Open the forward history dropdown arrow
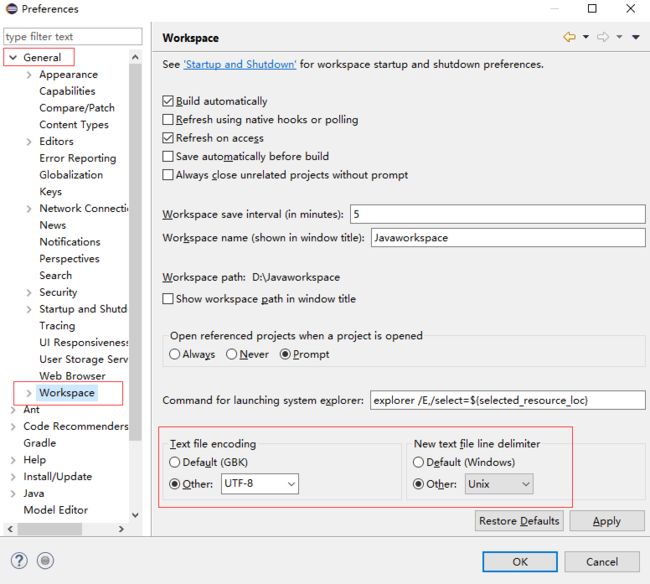 [619, 37]
